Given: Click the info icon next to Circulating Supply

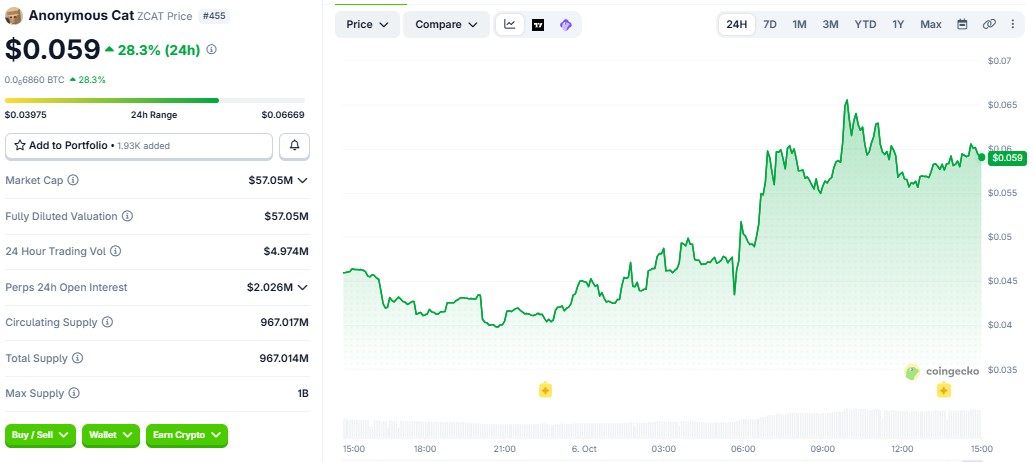Looking at the screenshot, I should 107,322.
